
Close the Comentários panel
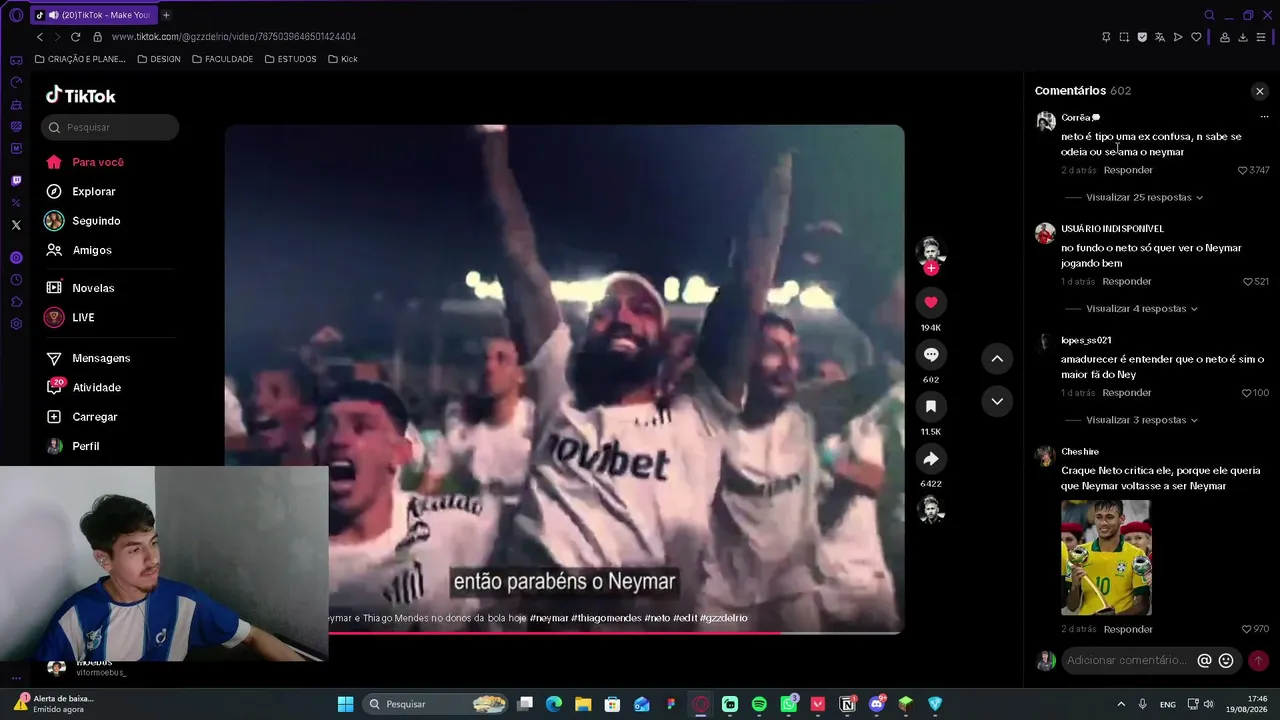click(x=1259, y=91)
